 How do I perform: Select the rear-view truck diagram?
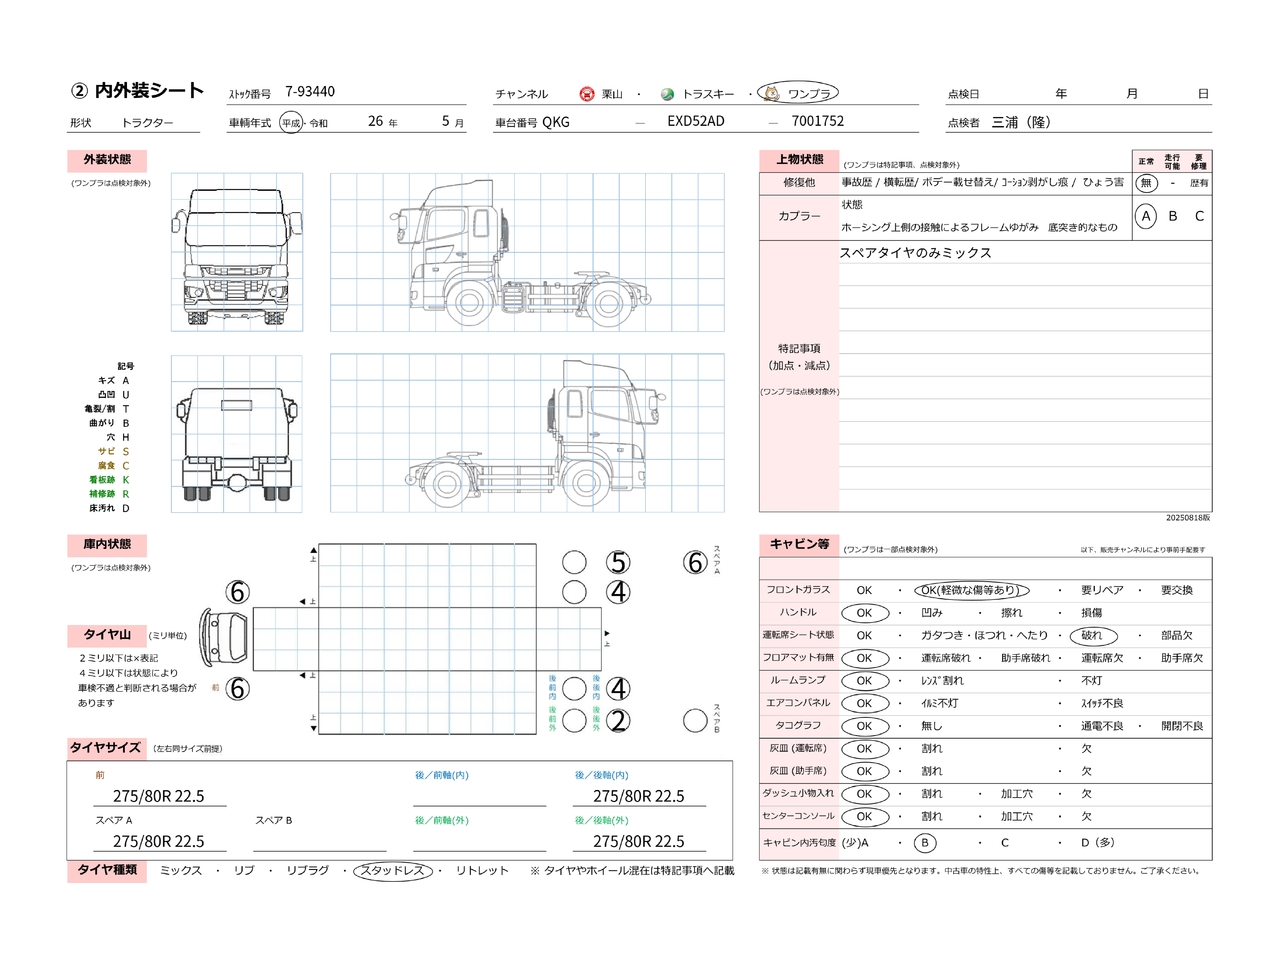(x=237, y=434)
